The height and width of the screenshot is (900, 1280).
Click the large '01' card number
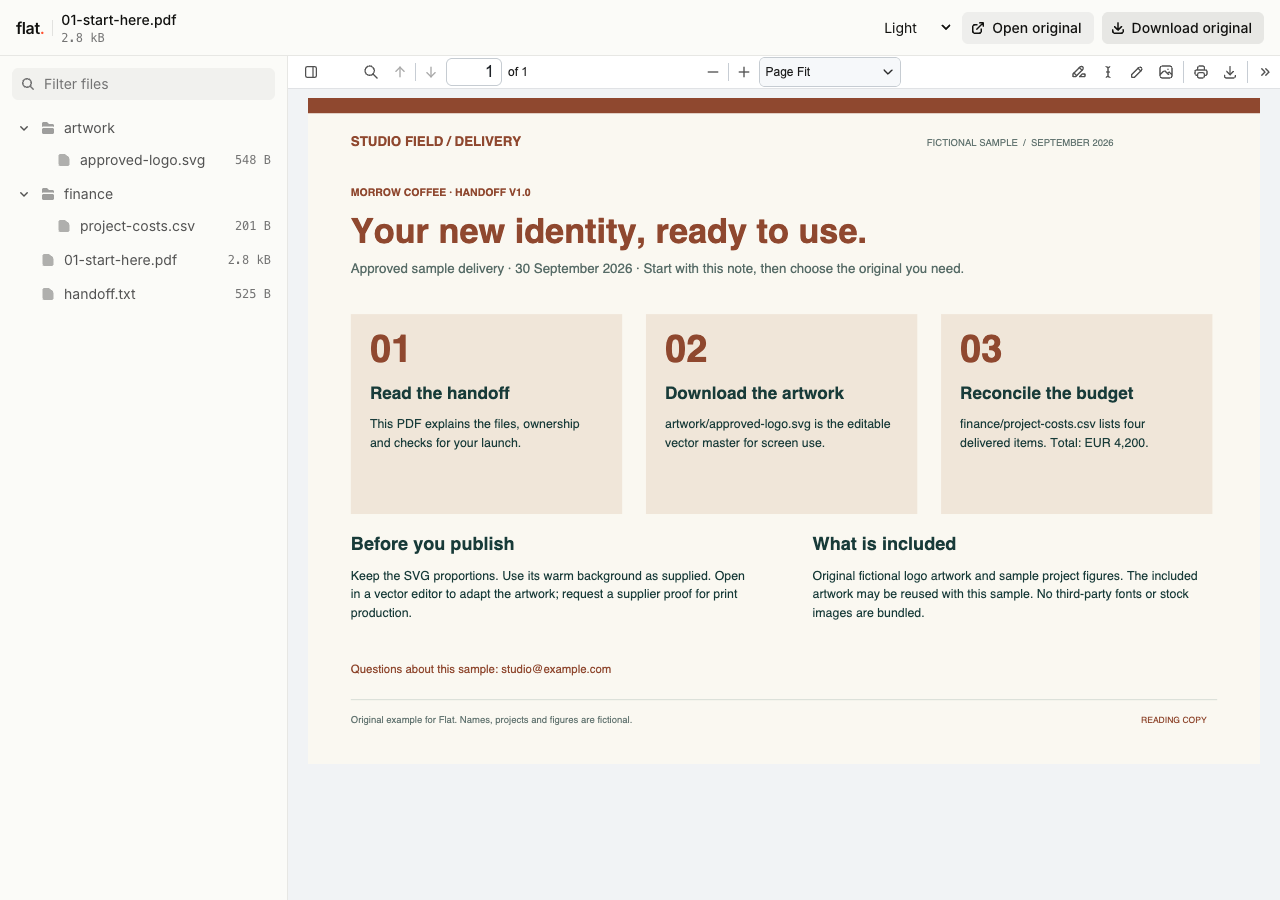click(390, 349)
